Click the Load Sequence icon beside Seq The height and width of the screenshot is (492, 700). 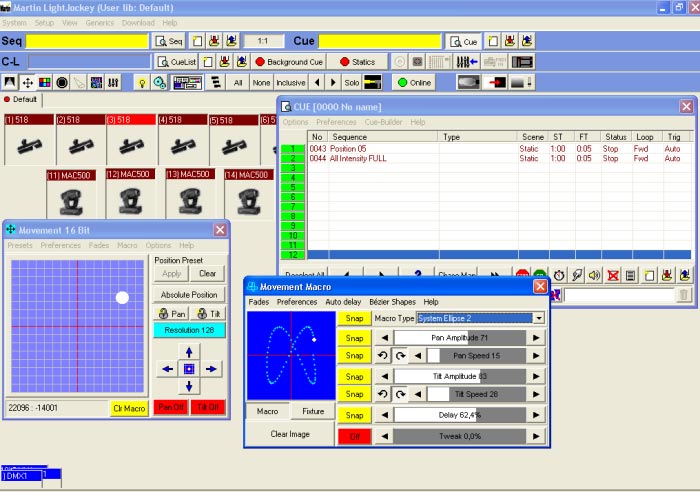pyautogui.click(x=231, y=41)
